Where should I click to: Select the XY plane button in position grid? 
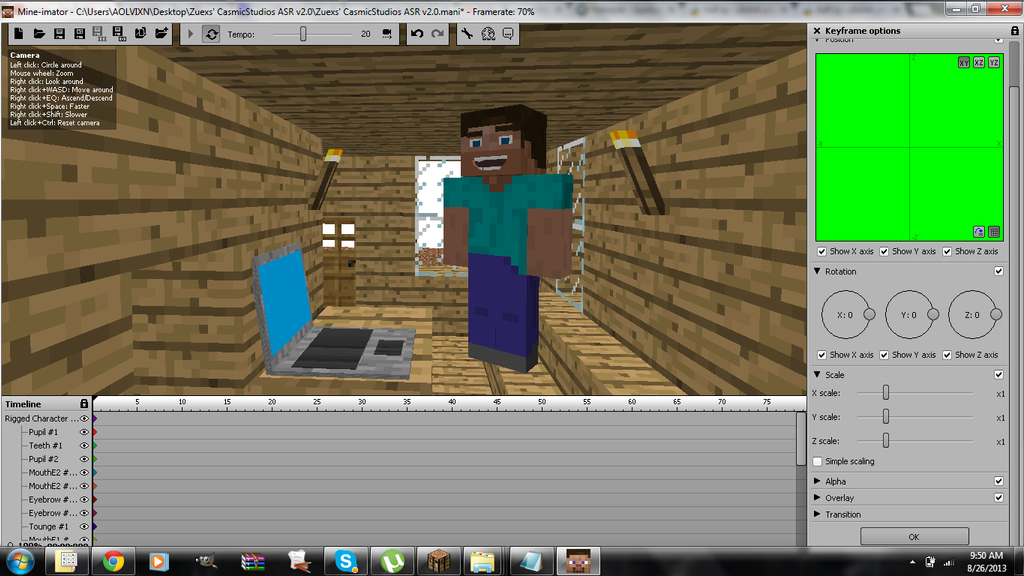[964, 63]
